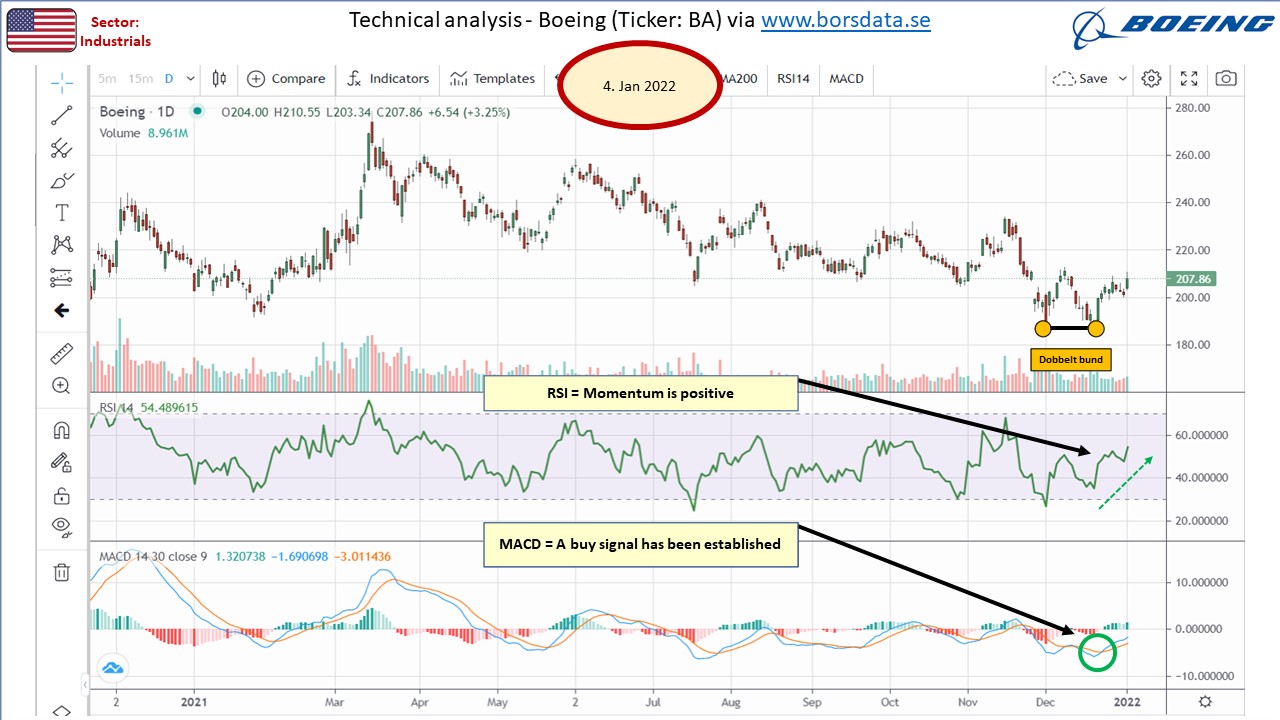Toggle magnet mode for drawings

click(x=61, y=431)
